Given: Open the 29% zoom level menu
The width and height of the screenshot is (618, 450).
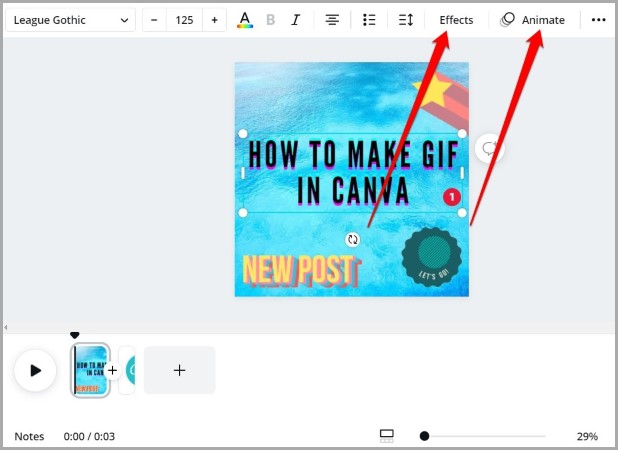Looking at the screenshot, I should pos(587,436).
